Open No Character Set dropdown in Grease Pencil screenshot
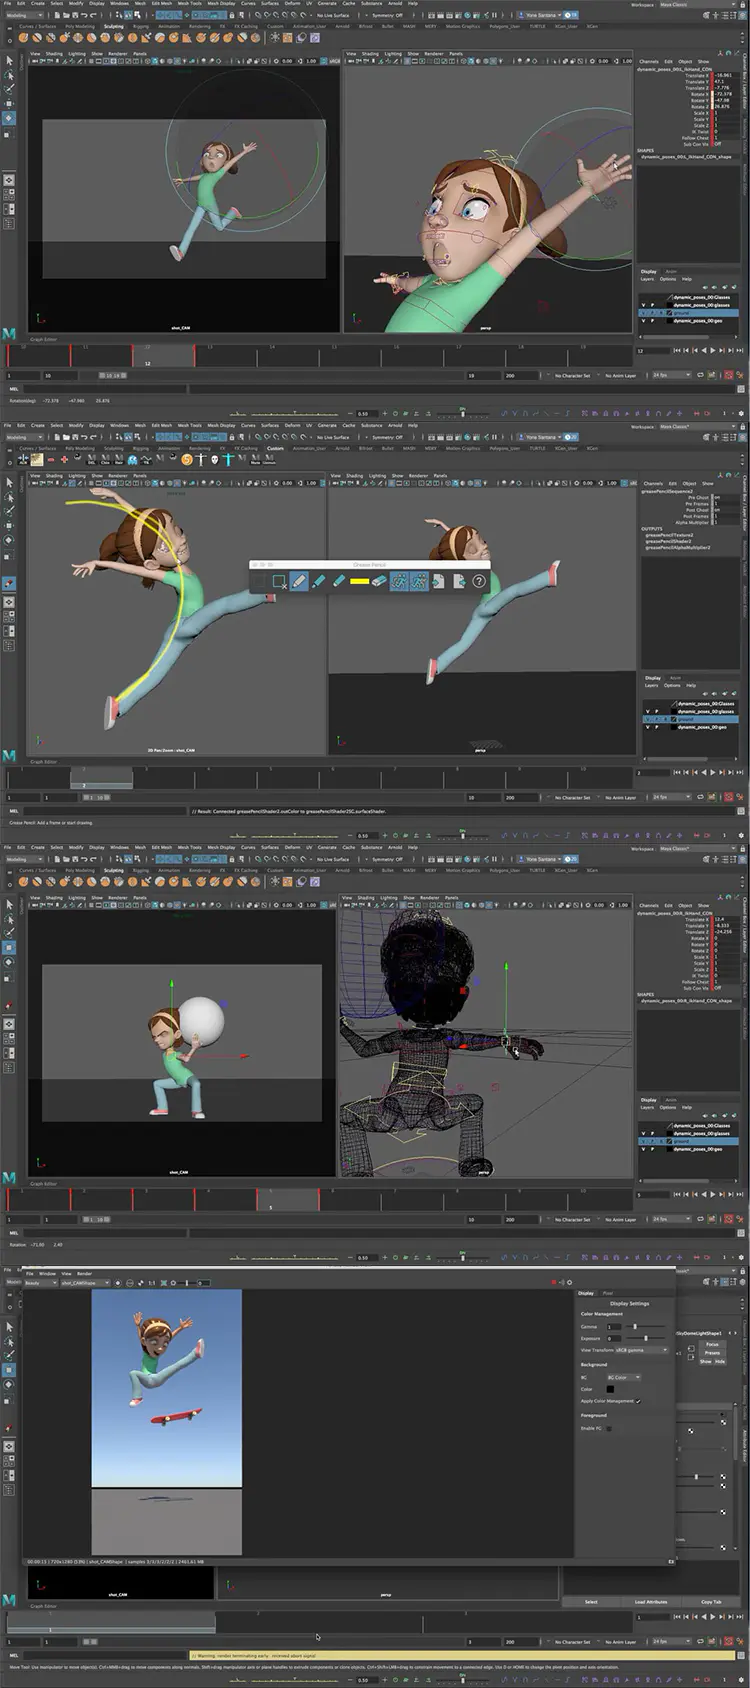 point(571,798)
